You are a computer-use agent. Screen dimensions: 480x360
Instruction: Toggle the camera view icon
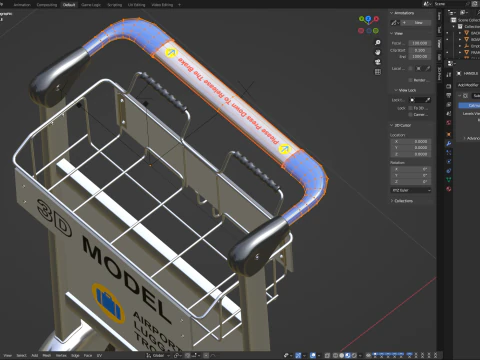(x=378, y=62)
